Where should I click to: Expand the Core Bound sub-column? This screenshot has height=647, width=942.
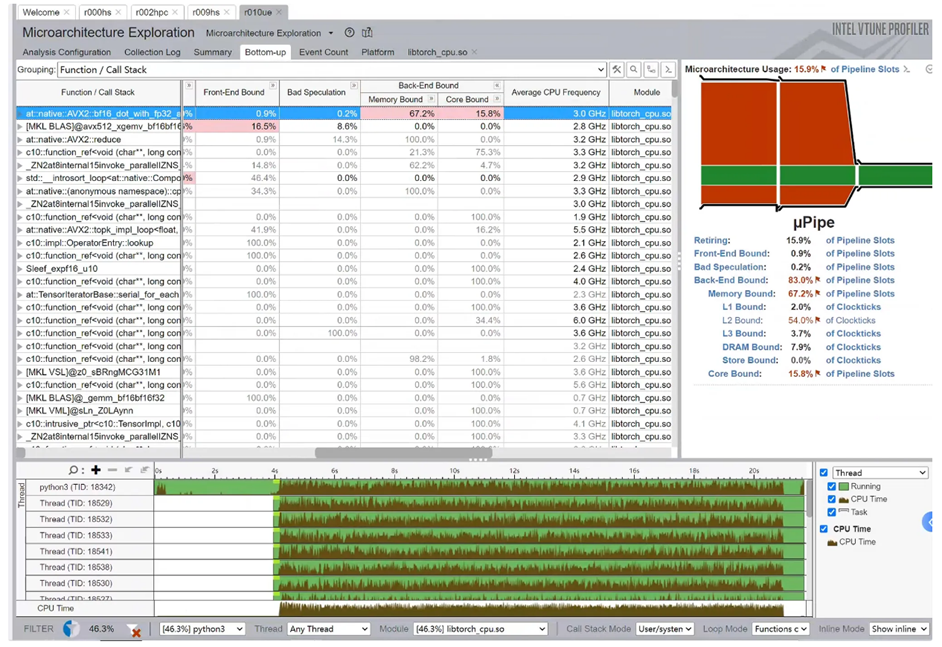click(x=497, y=99)
